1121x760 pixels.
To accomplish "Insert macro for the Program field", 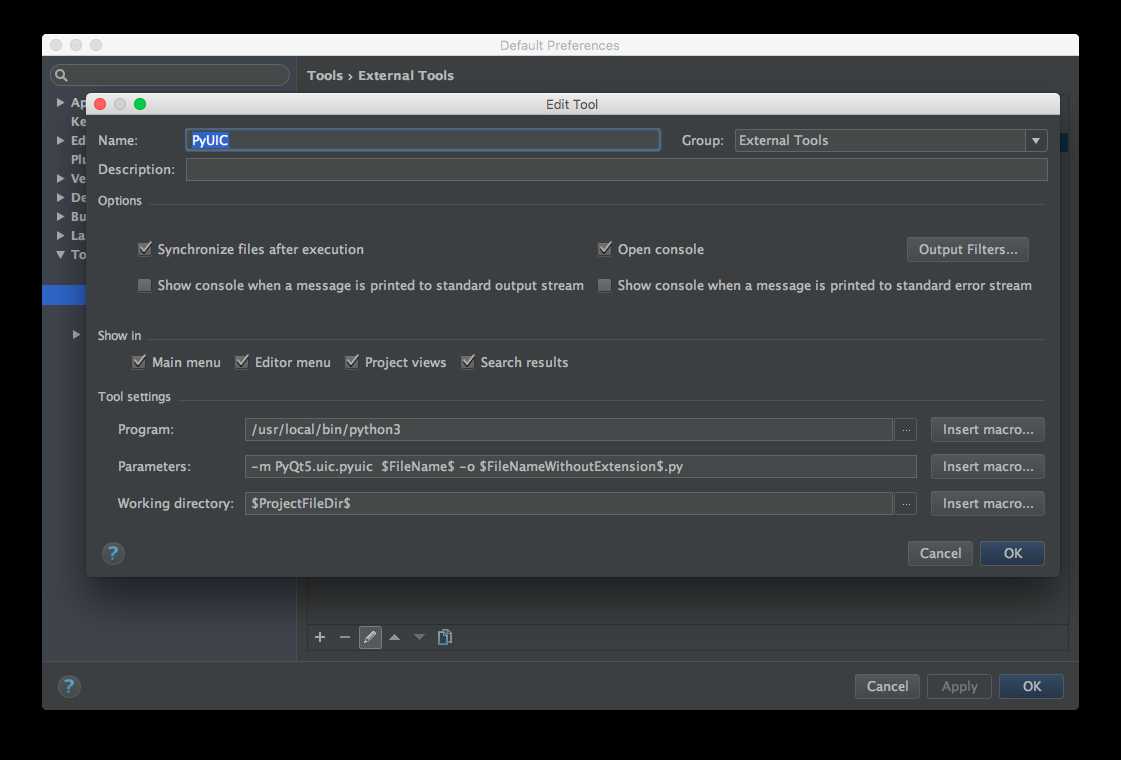I will (x=988, y=430).
